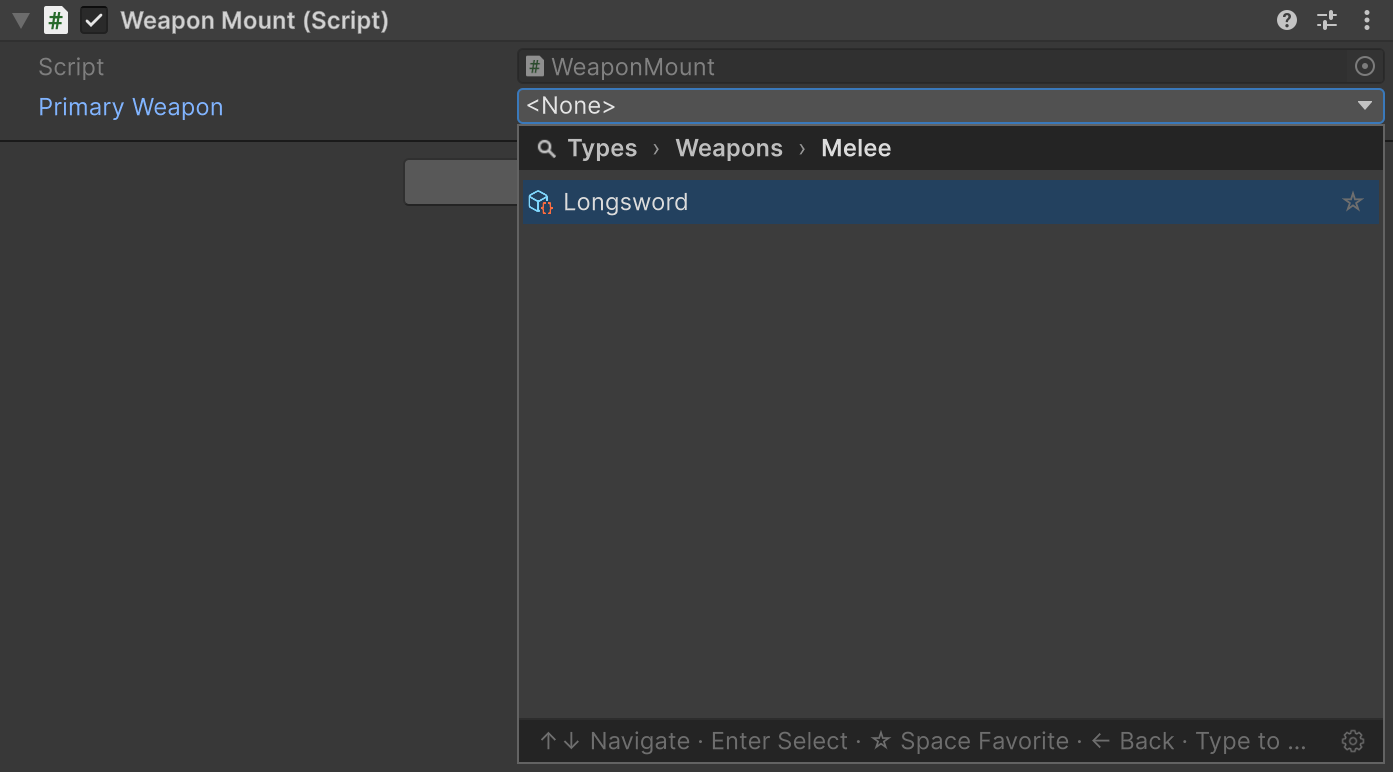Open the type selector settings gear
The image size is (1393, 772).
[1353, 741]
